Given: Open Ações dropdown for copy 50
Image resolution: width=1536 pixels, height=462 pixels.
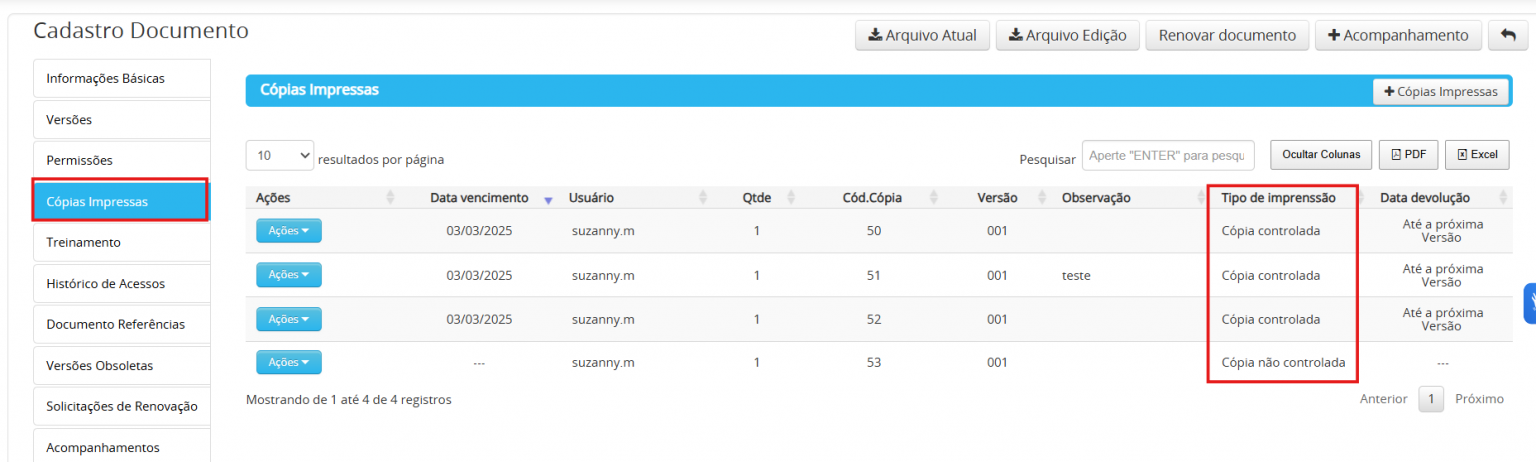Looking at the screenshot, I should (289, 231).
